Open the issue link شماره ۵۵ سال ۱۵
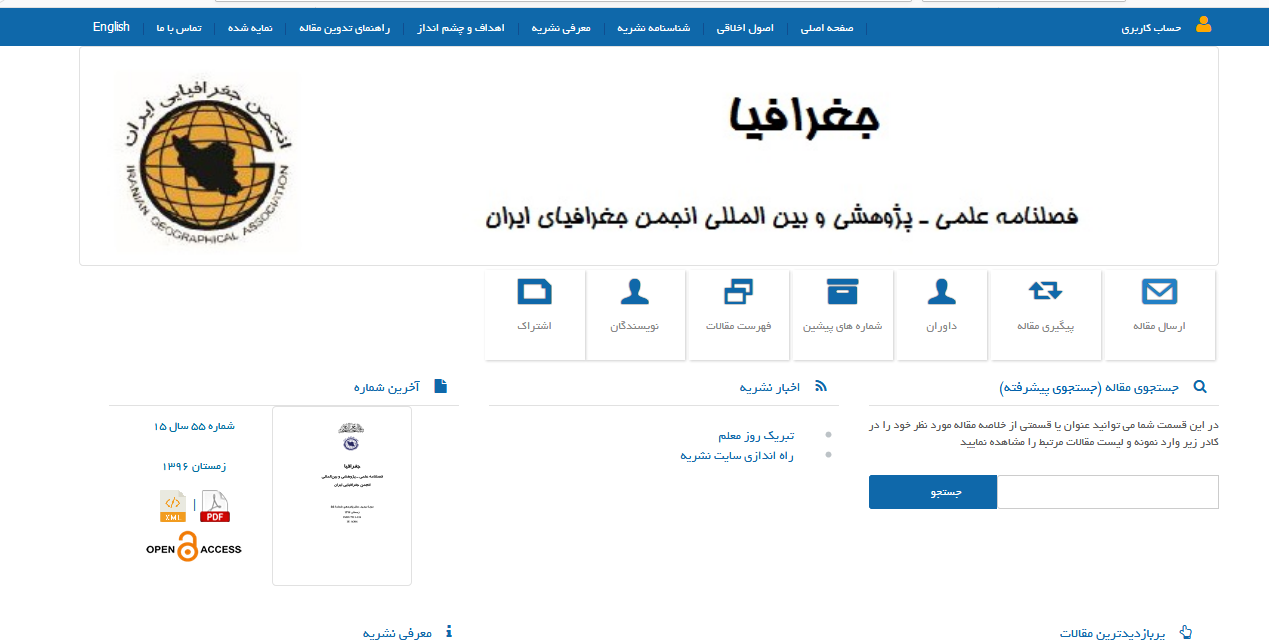 [194, 426]
